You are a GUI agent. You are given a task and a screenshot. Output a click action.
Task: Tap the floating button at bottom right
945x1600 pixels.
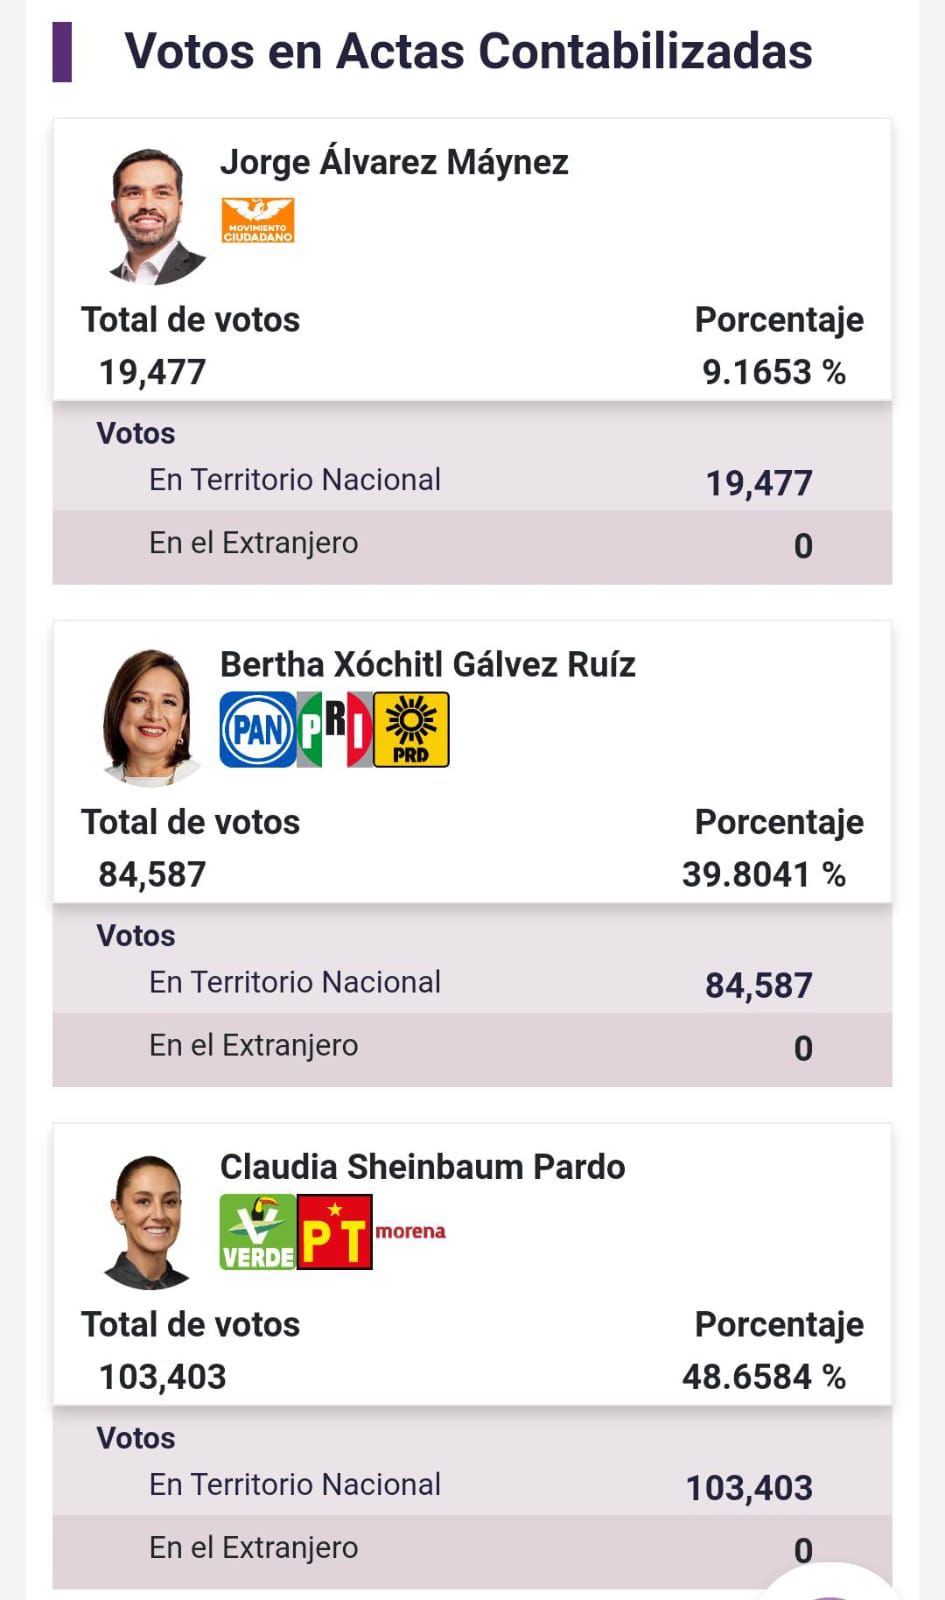(830, 1583)
